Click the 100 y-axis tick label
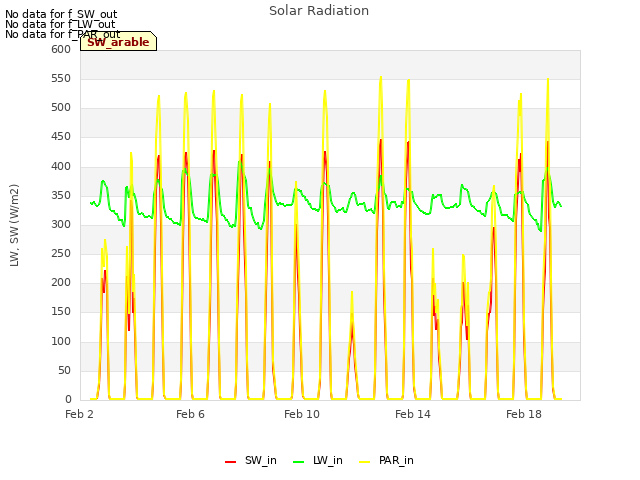This screenshot has width=640, height=480. [61, 341]
